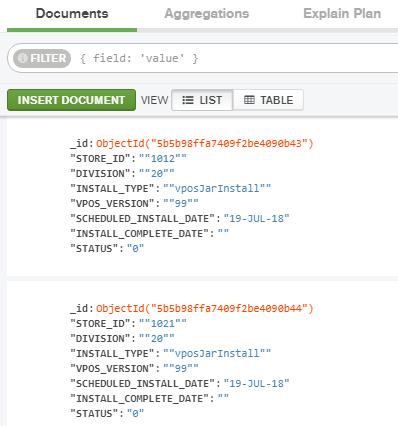Click the table view grid icon
398x426 pixels.
click(249, 100)
